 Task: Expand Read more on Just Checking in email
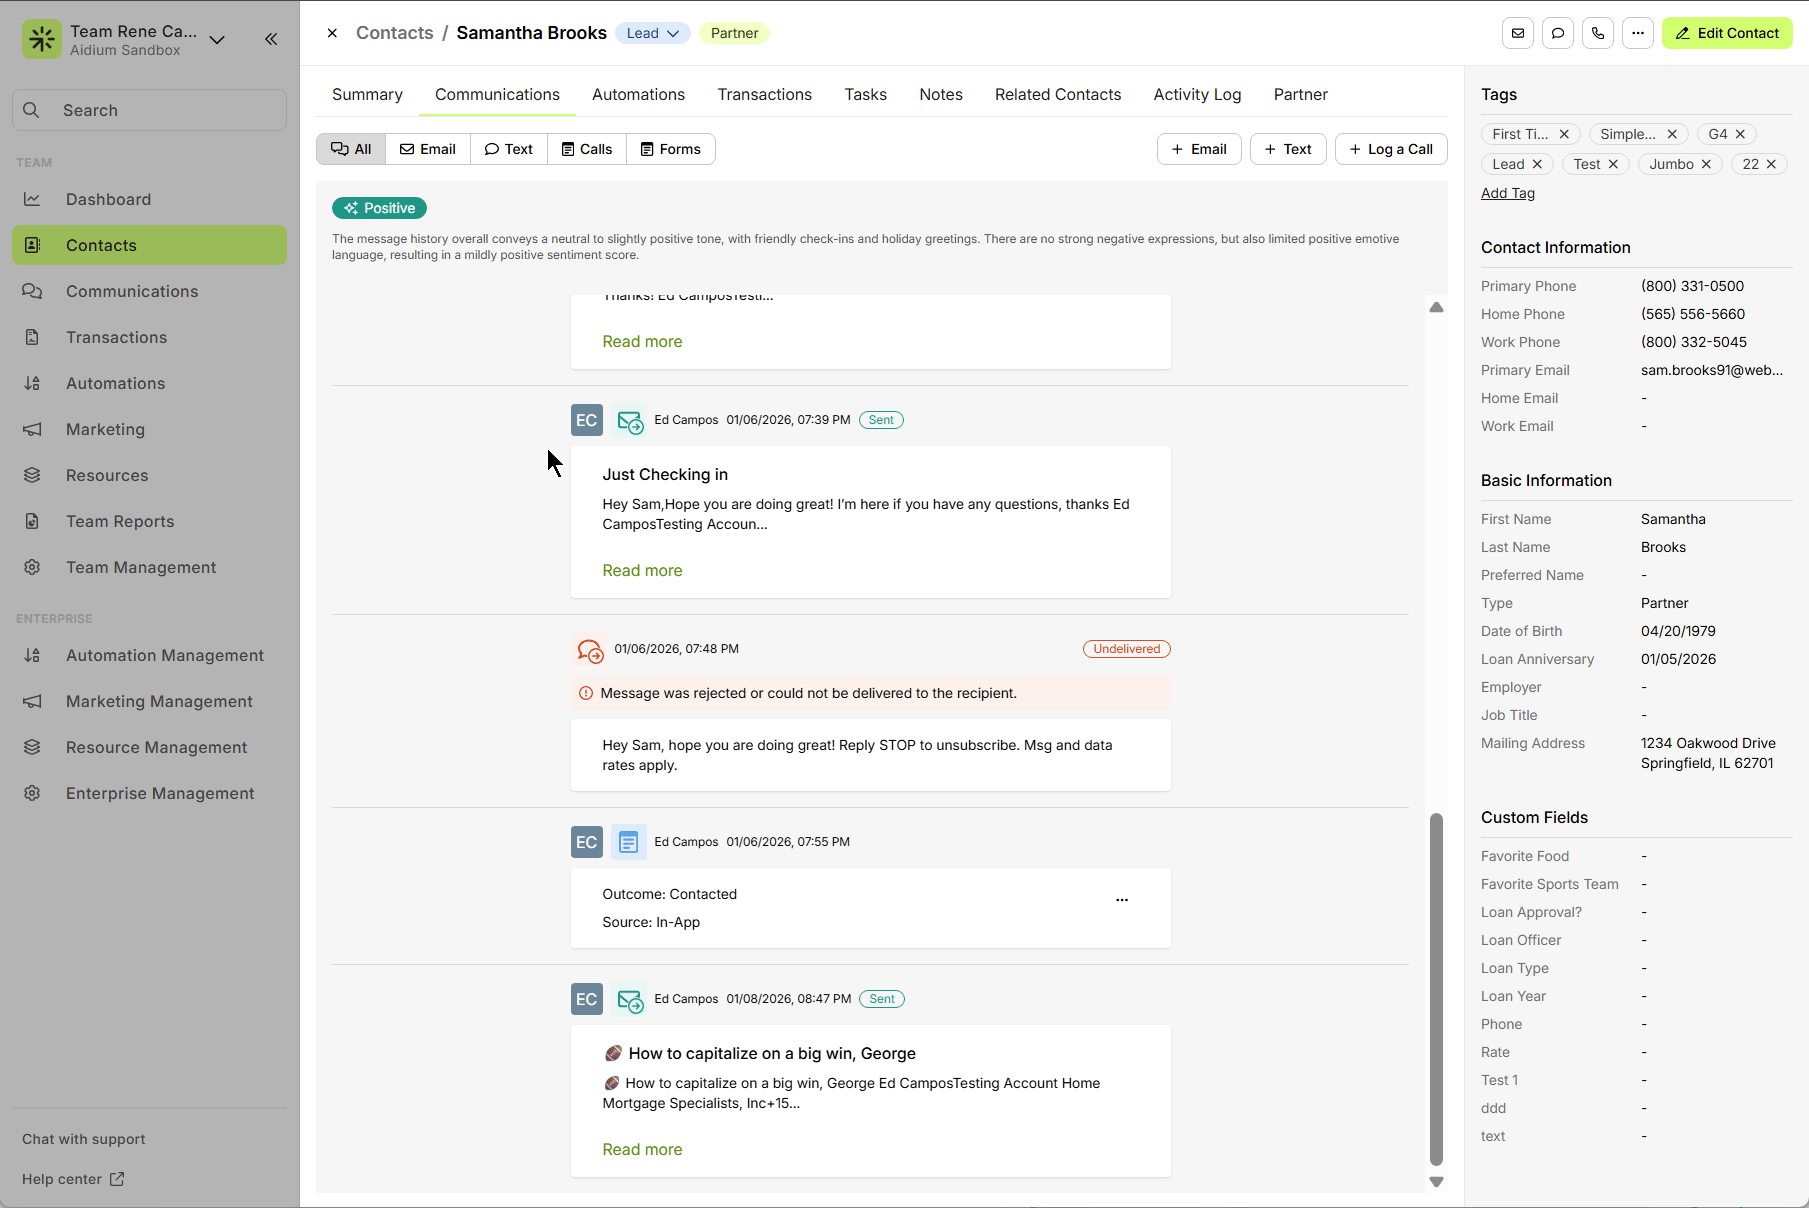point(642,570)
